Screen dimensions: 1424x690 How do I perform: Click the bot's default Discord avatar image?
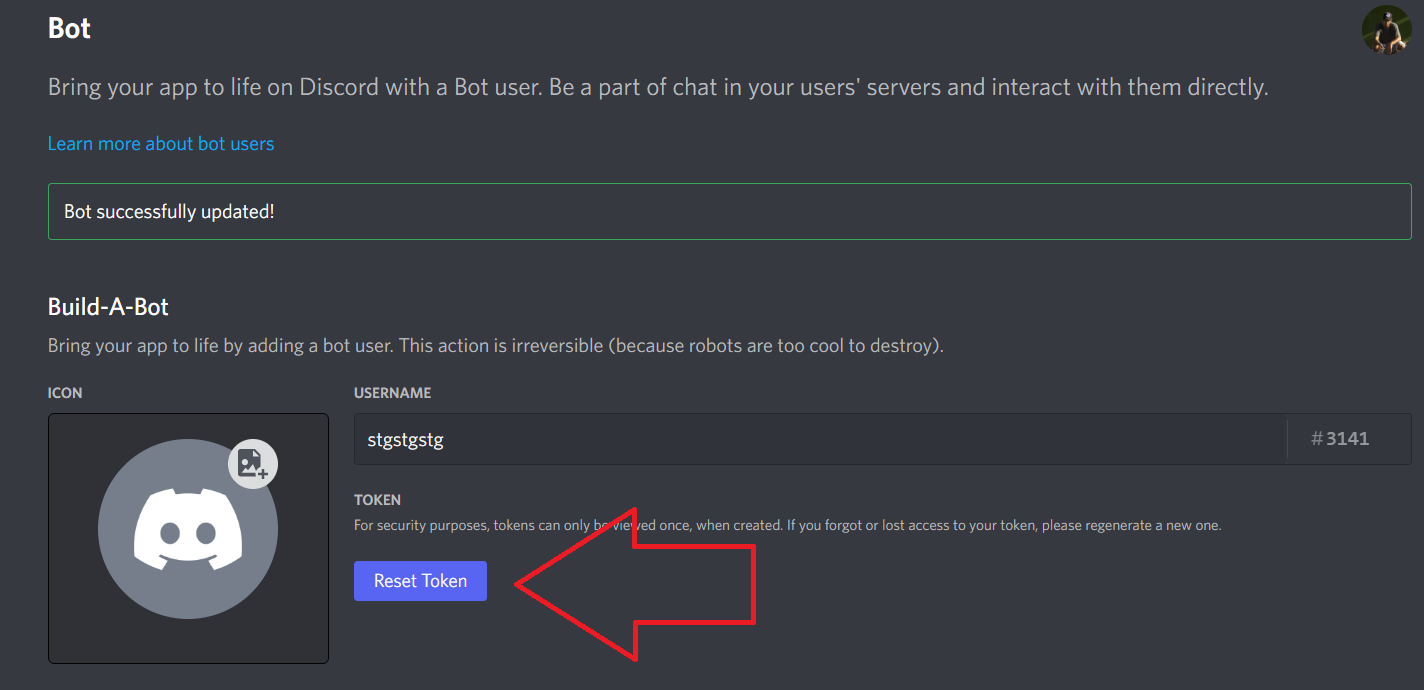point(188,529)
